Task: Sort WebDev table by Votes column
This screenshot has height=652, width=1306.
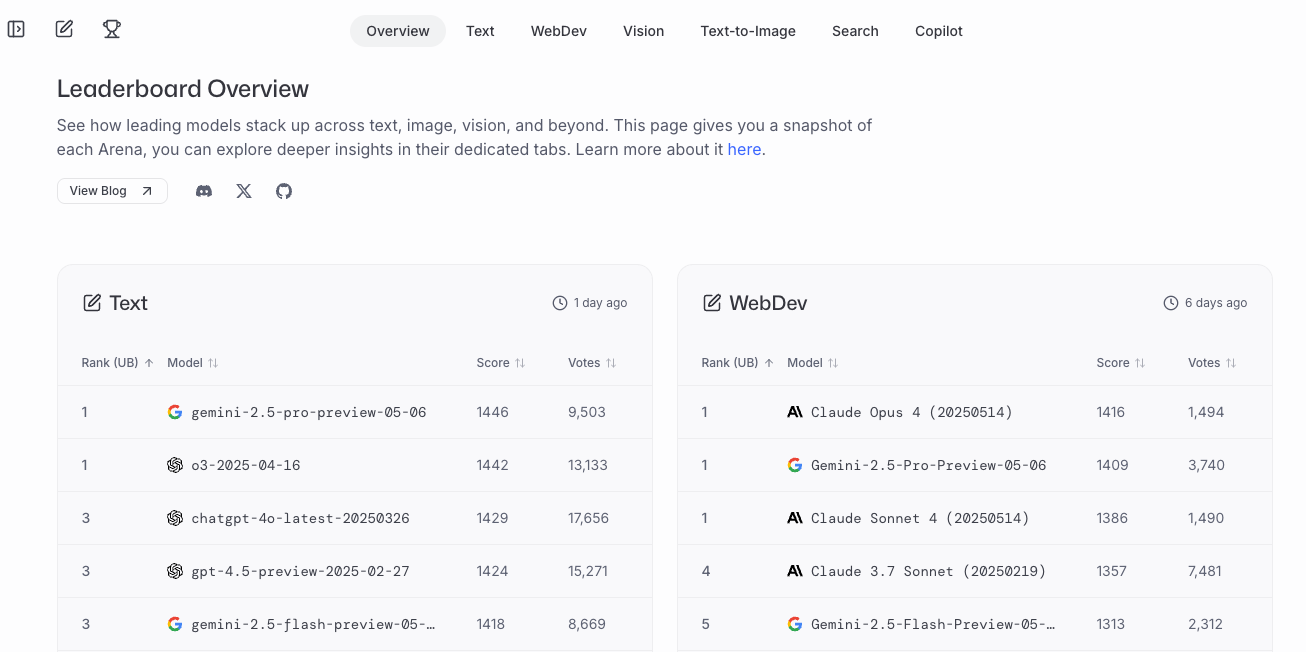Action: click(1212, 363)
